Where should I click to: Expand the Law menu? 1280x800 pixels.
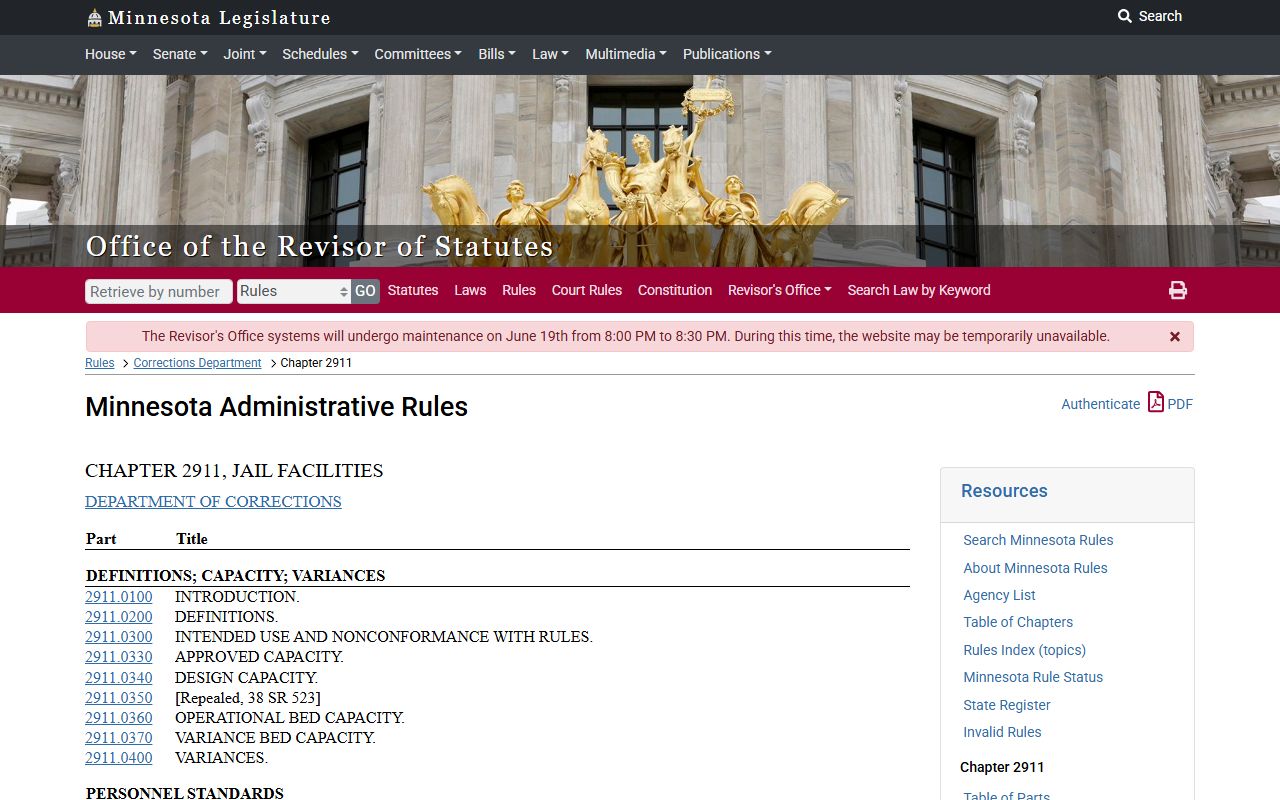(550, 54)
